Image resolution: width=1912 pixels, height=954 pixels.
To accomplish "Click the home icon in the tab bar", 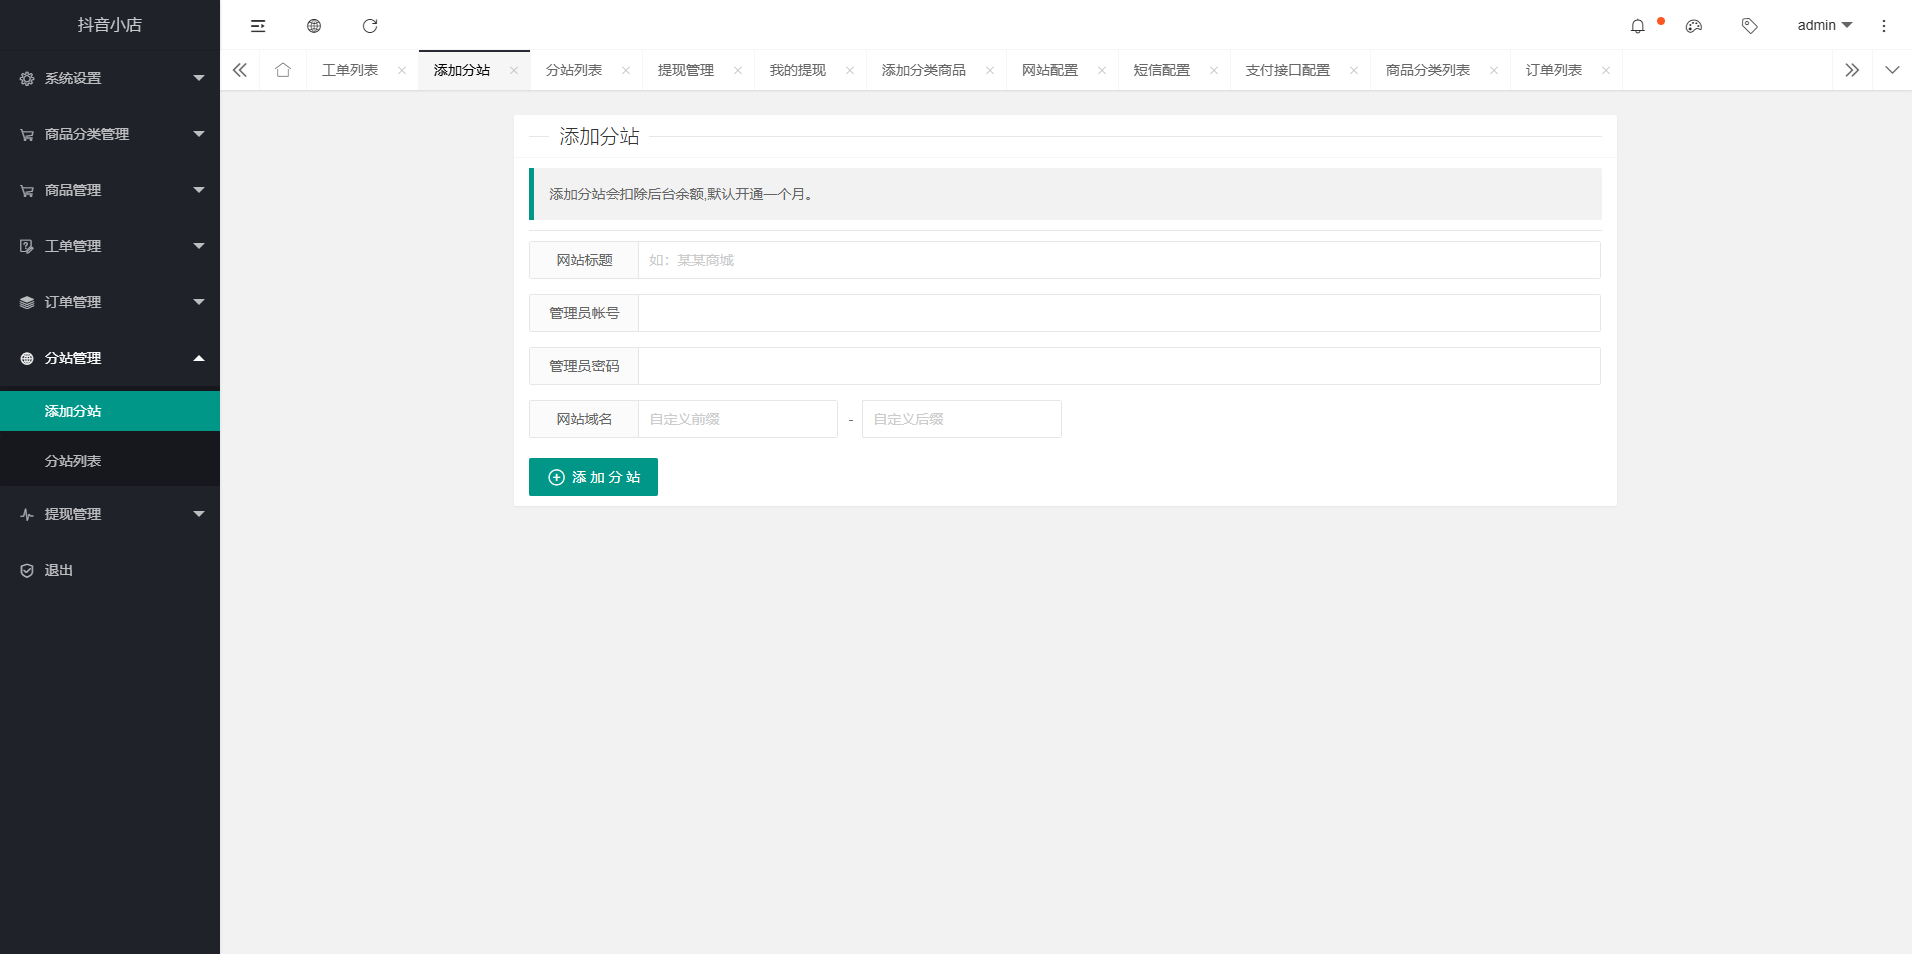I will coord(283,69).
